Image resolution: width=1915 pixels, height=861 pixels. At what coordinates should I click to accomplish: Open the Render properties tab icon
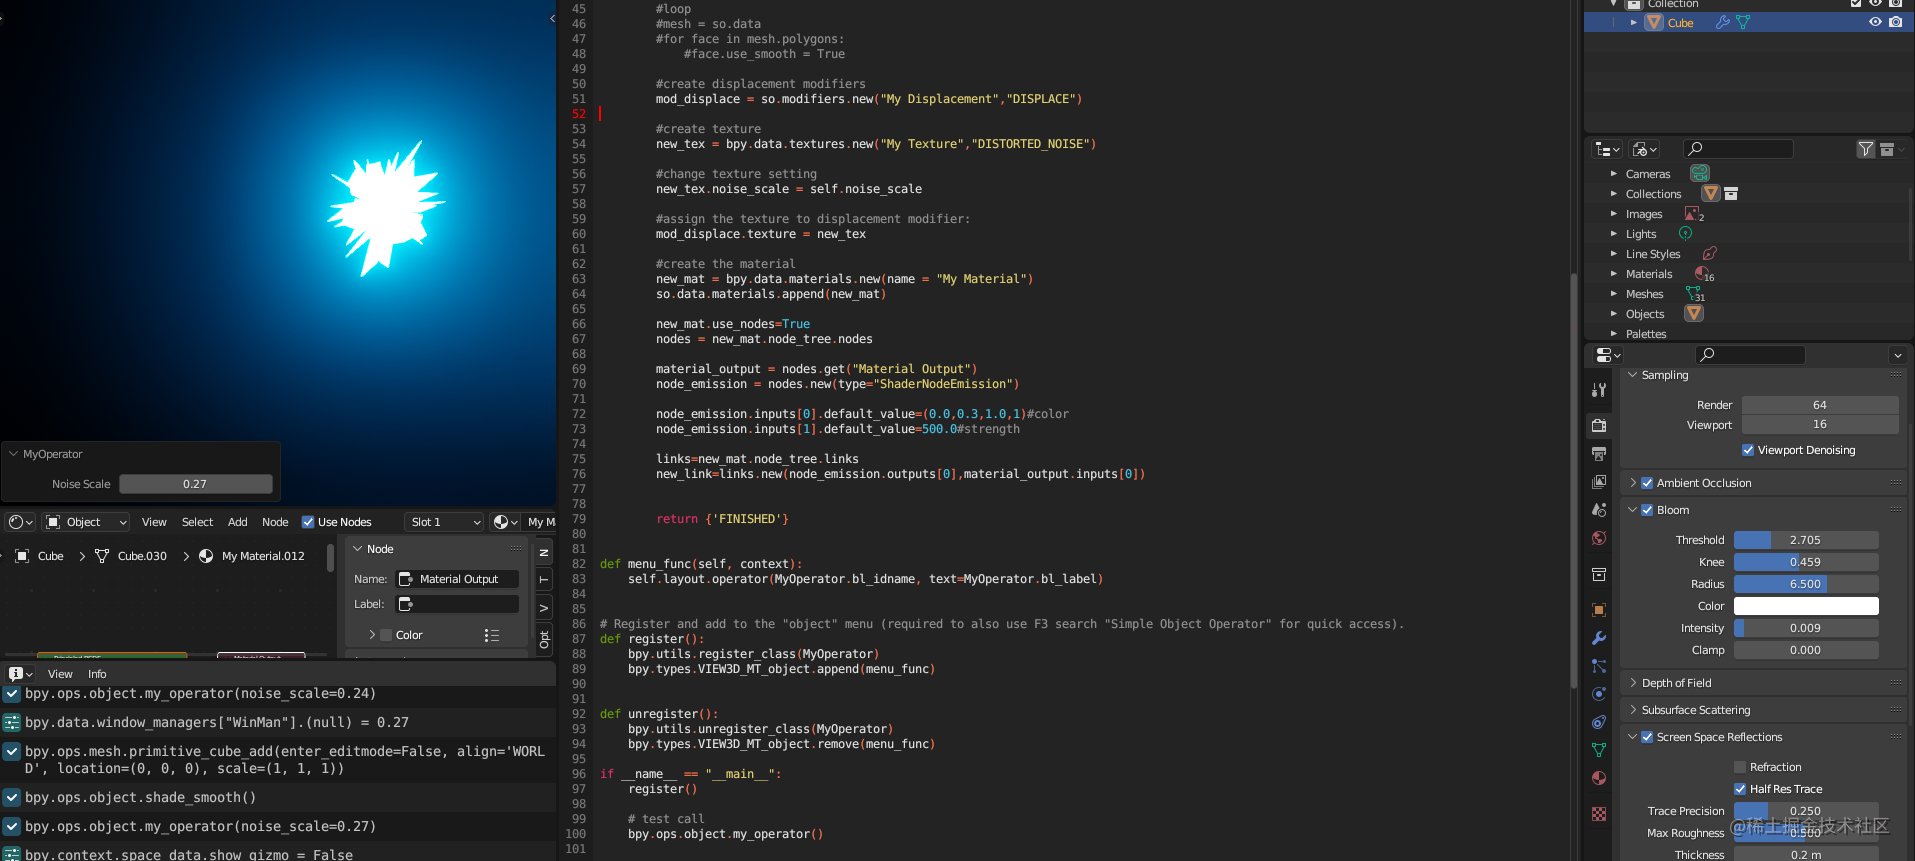1599,426
